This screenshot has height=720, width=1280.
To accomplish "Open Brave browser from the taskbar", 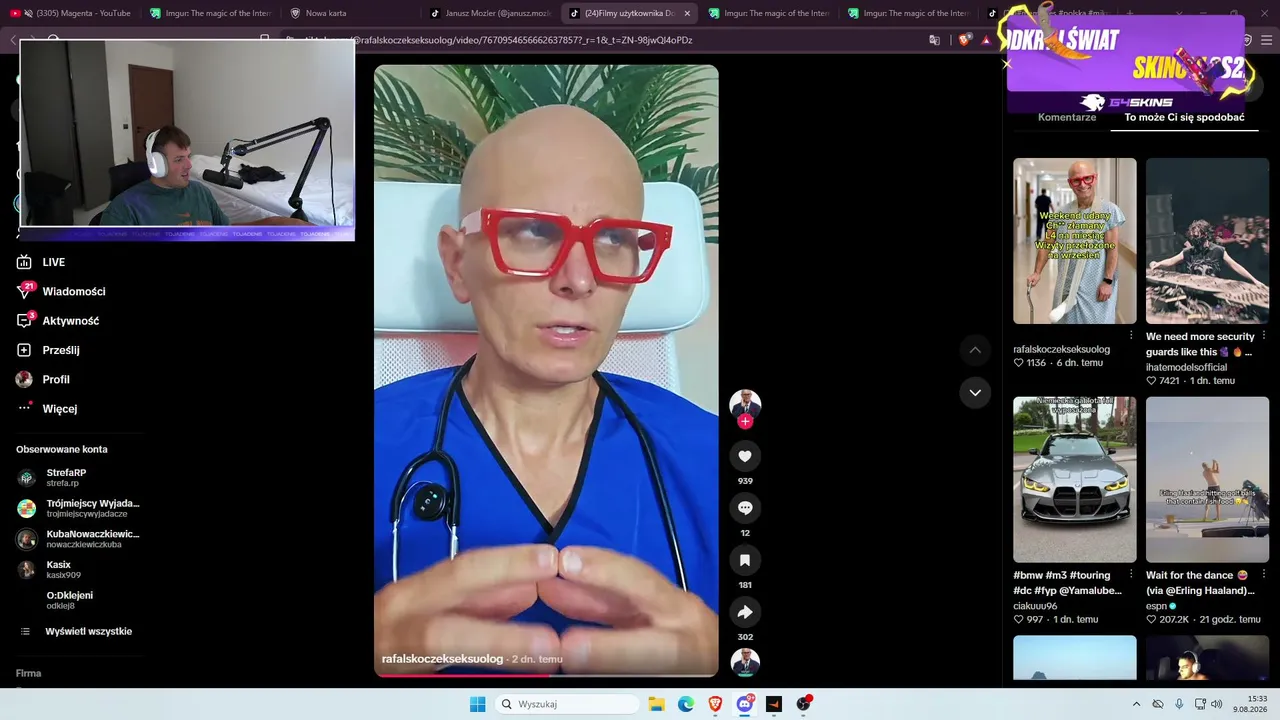I will point(715,704).
